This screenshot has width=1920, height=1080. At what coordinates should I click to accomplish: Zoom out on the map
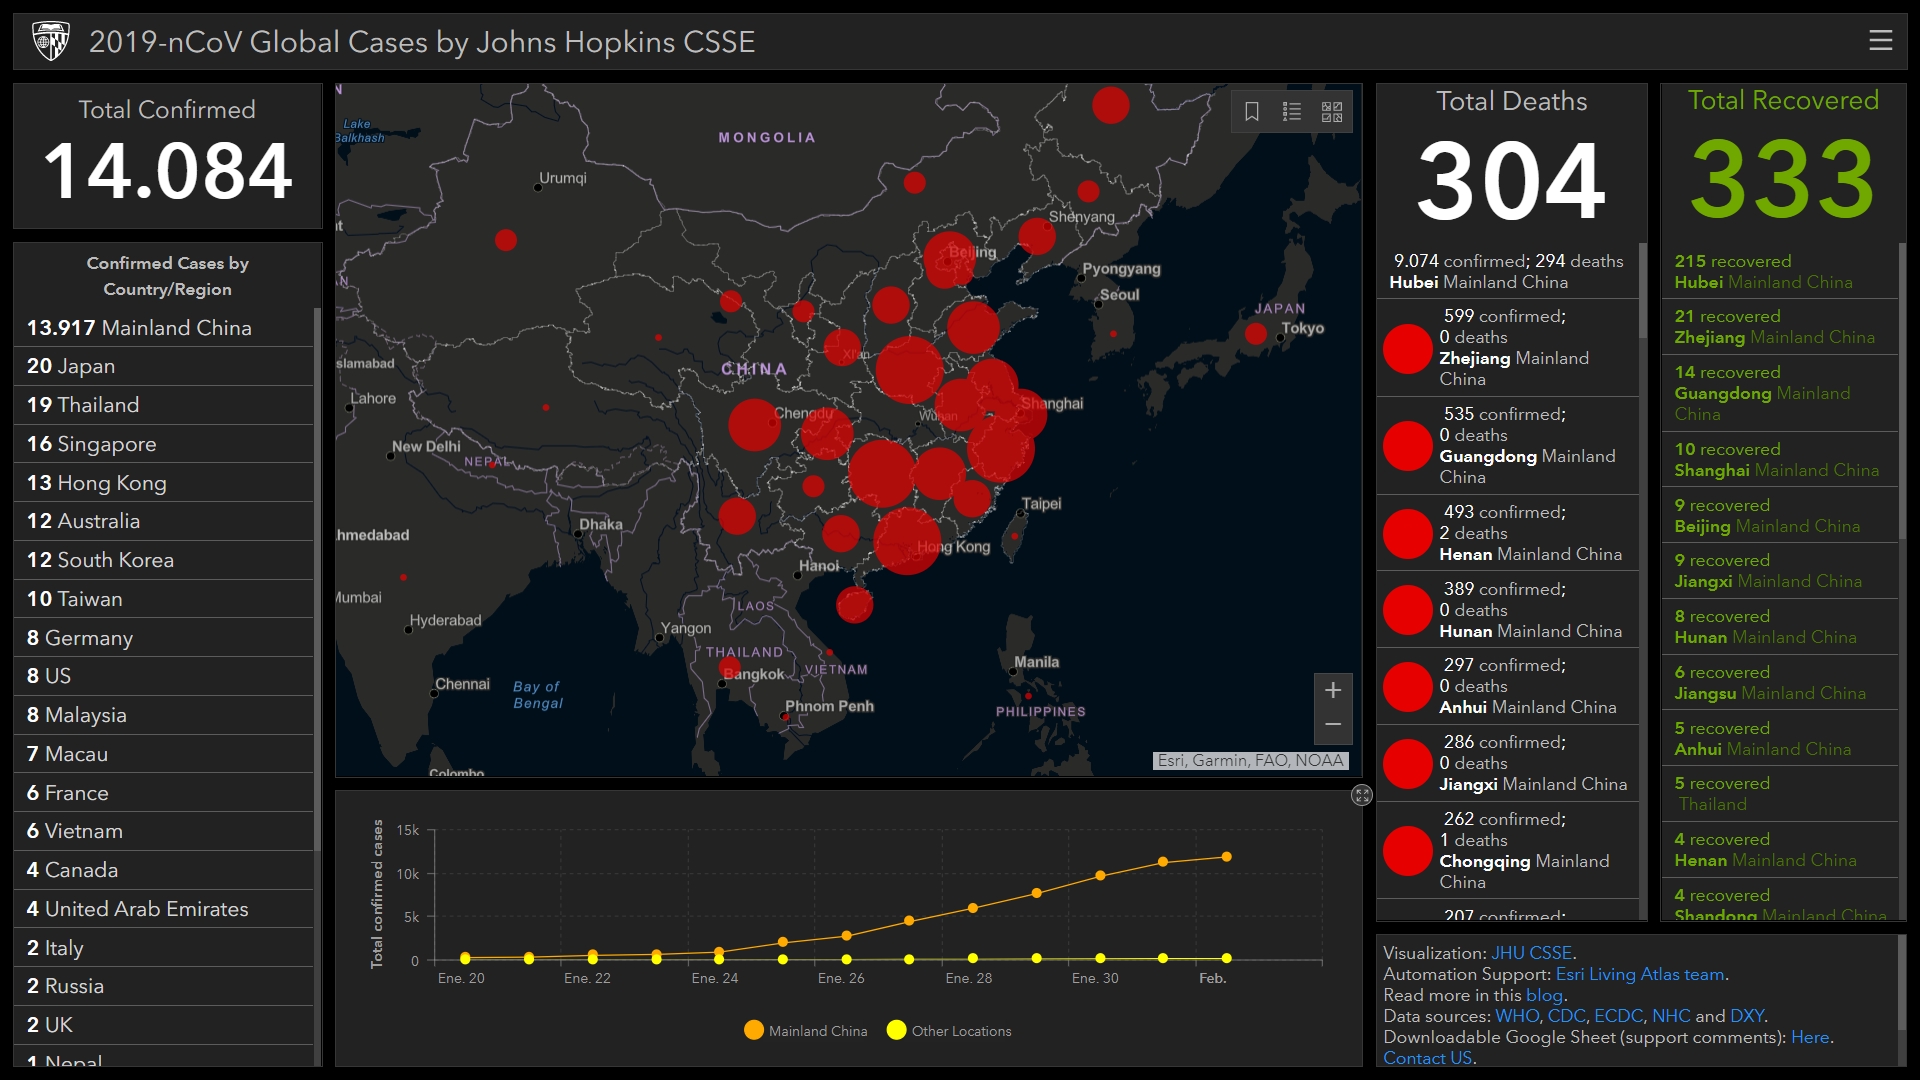point(1333,725)
